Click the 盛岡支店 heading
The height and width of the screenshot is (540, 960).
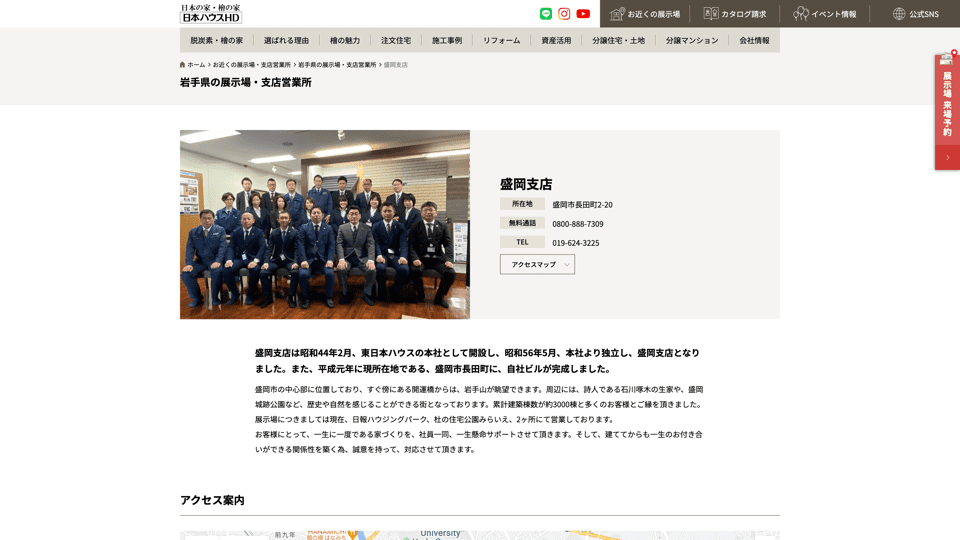coord(526,184)
